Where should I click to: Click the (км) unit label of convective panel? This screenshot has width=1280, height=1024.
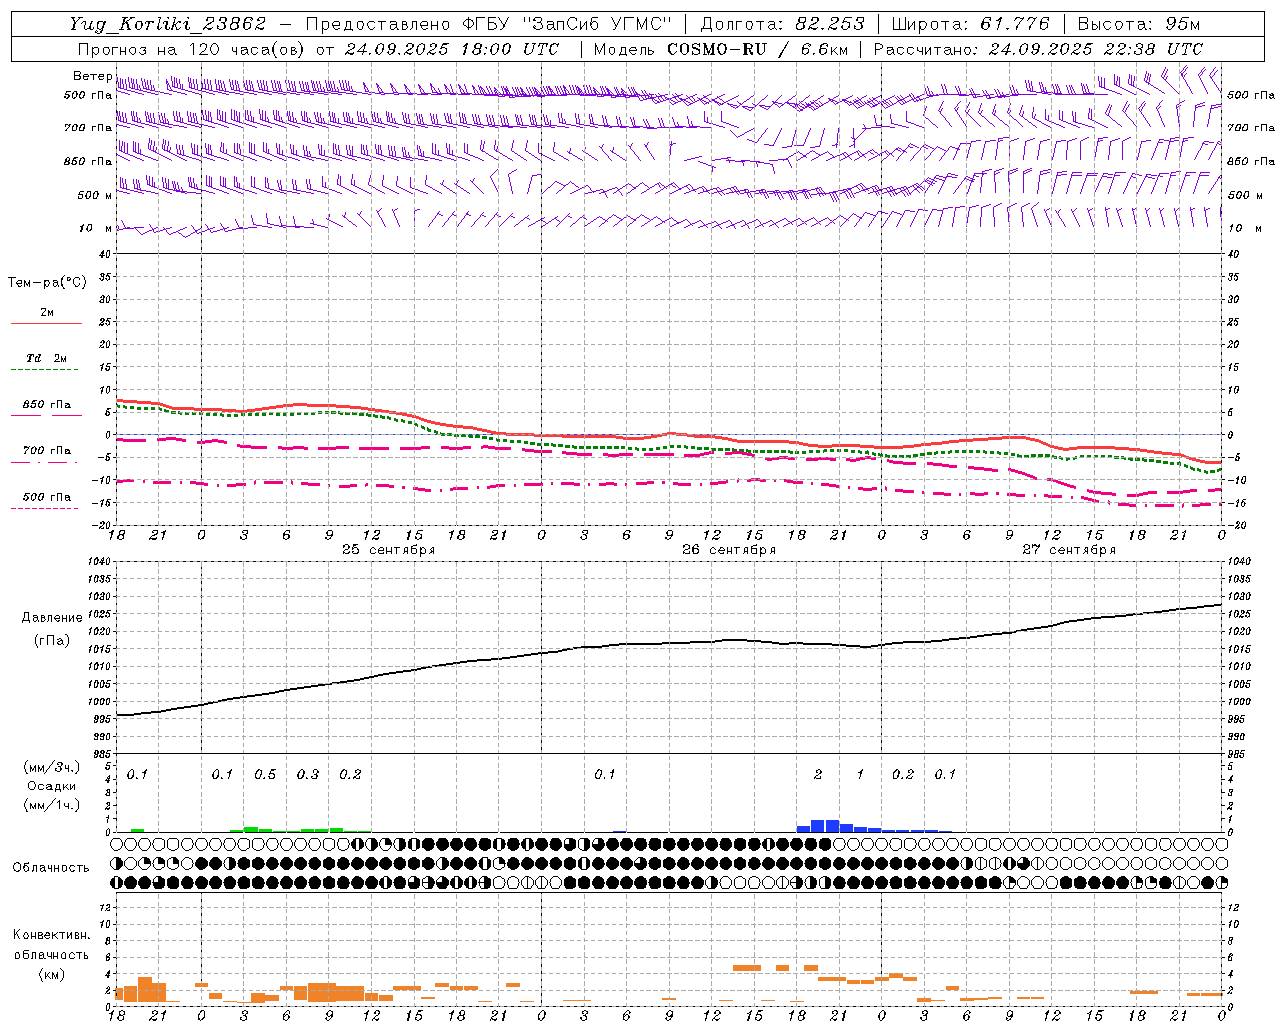pos(51,974)
